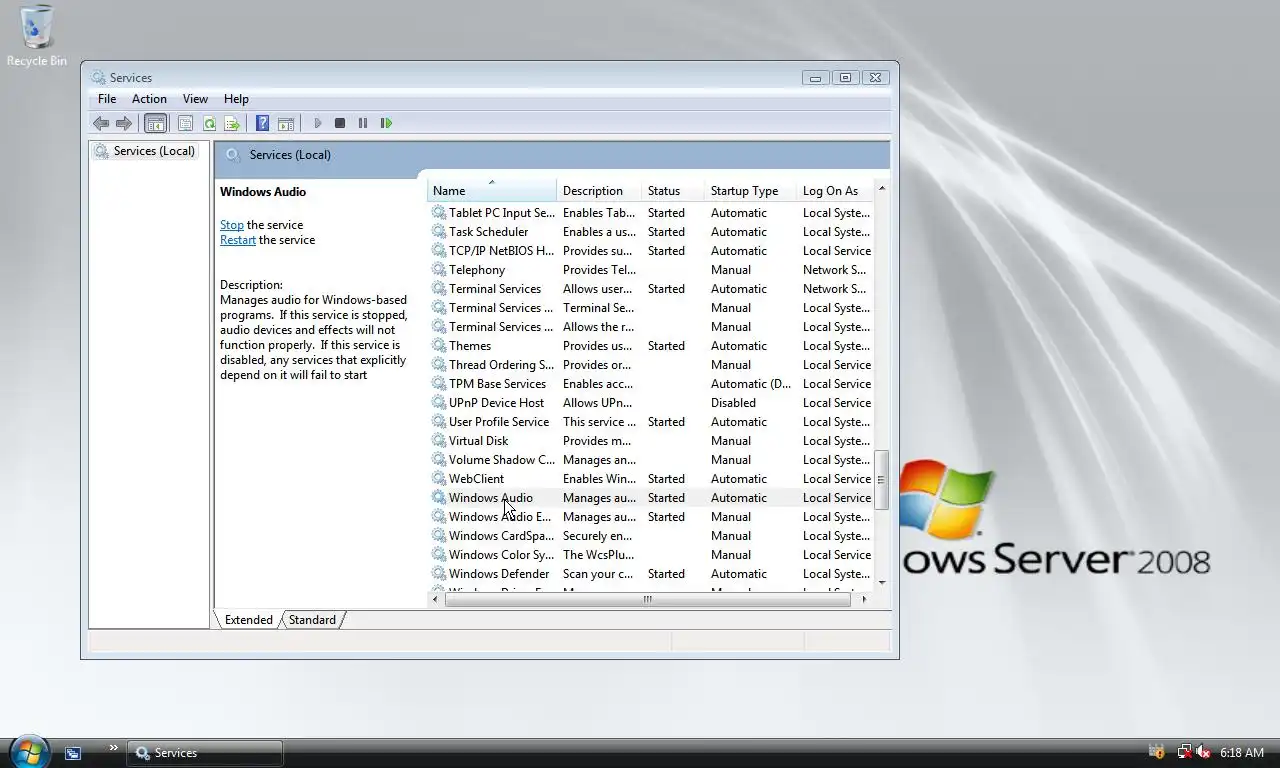
Task: Click the gear icon beside Windows CardSpace
Action: [x=438, y=536]
